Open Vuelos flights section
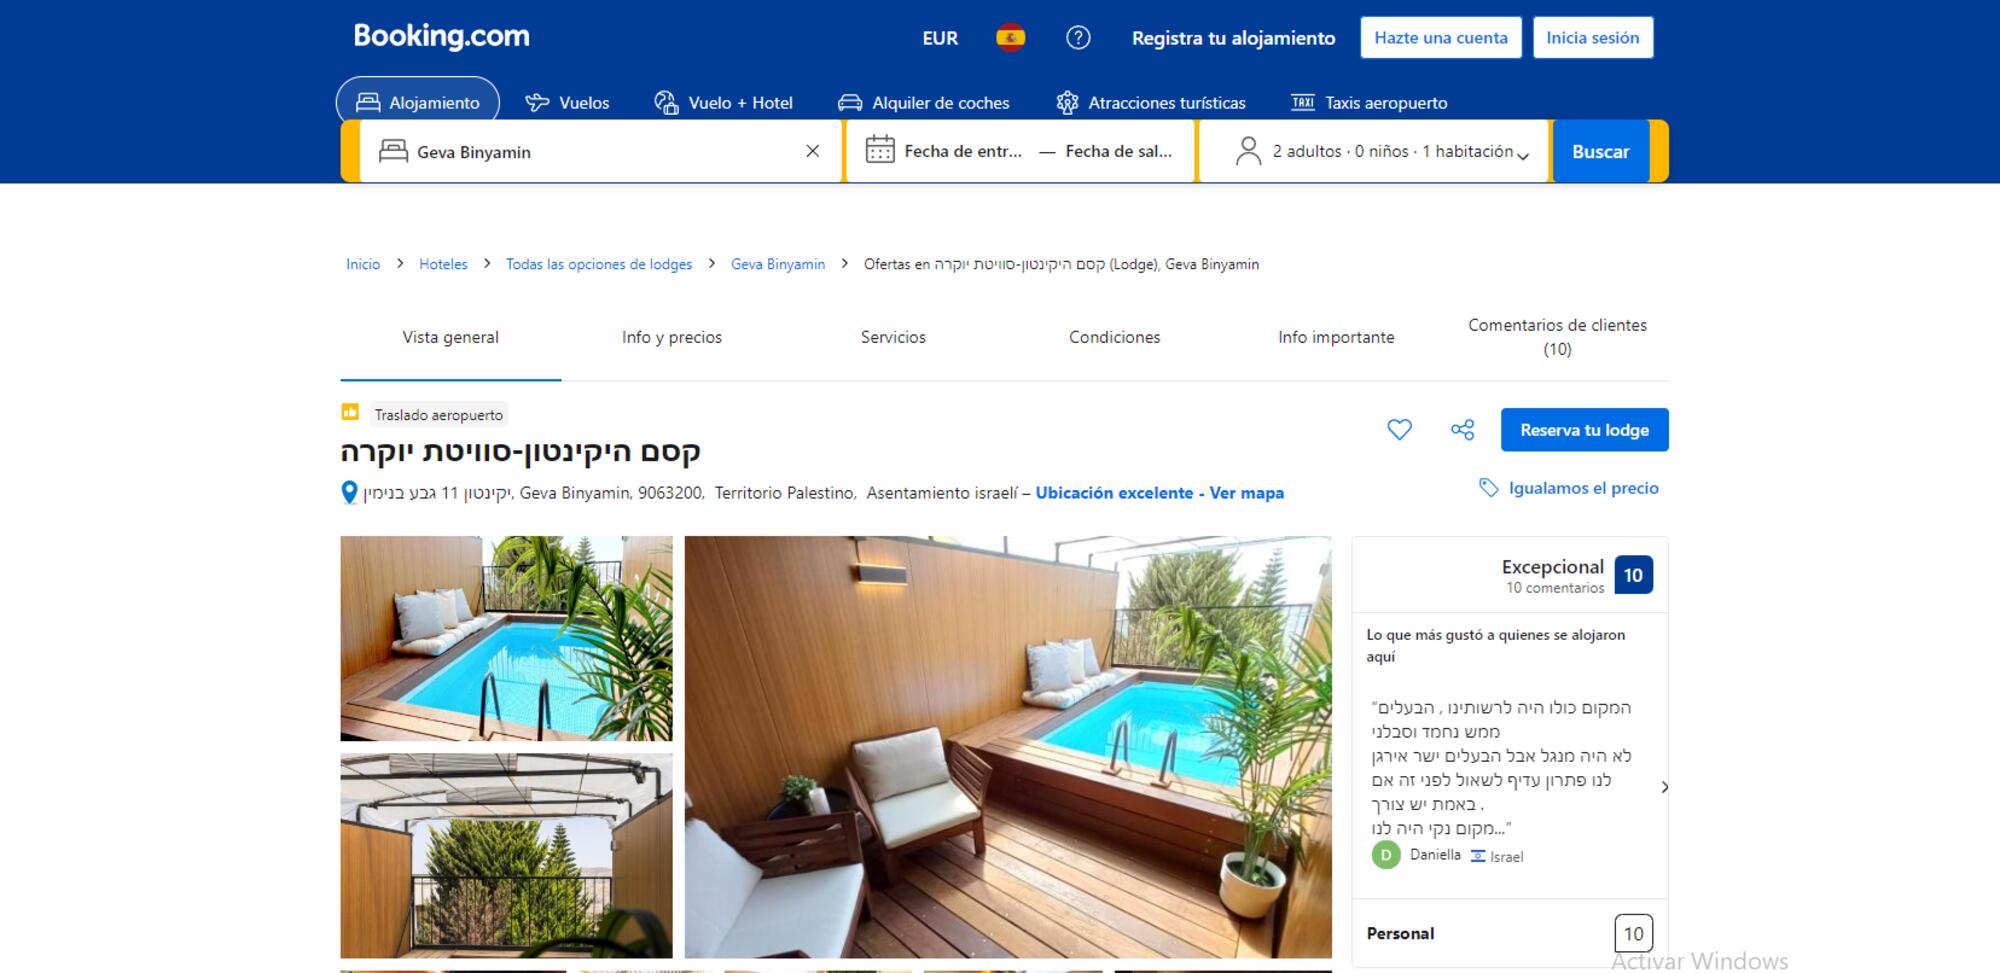This screenshot has width=2000, height=973. [567, 102]
